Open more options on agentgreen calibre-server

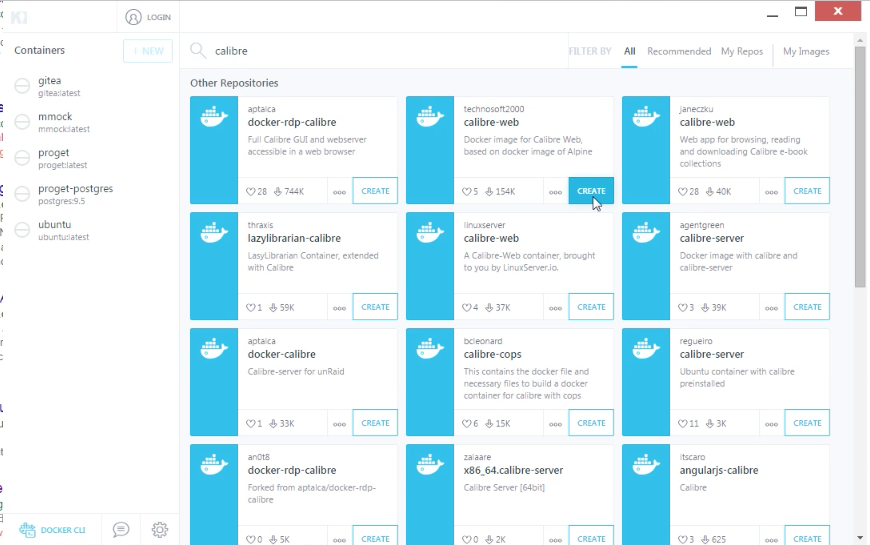pos(771,308)
